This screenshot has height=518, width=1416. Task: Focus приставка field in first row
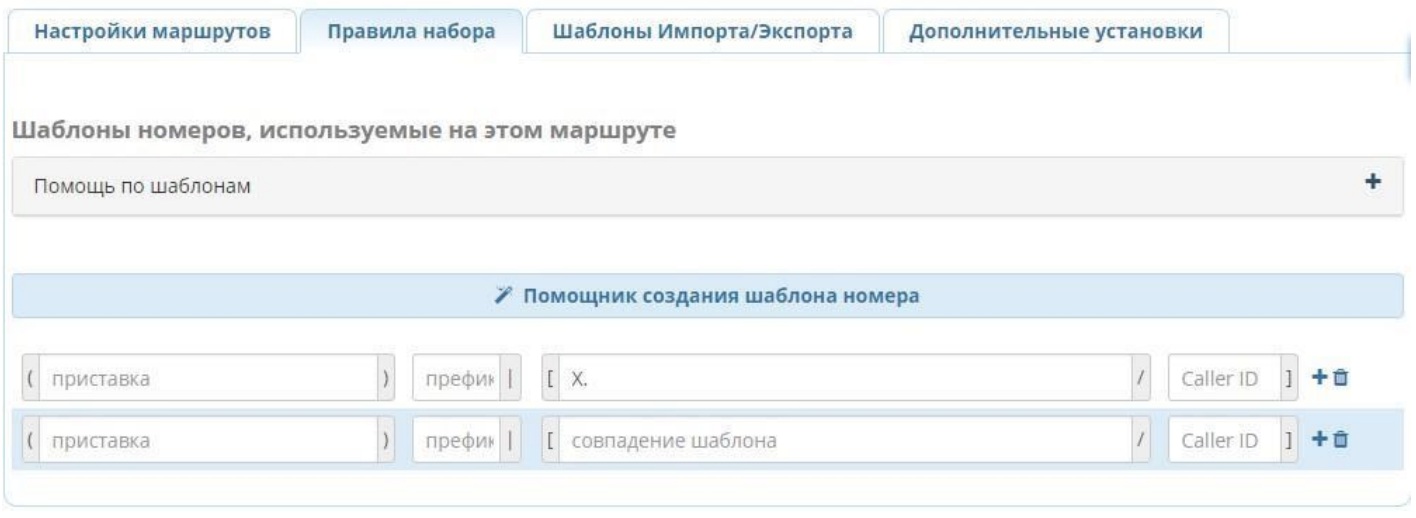coord(208,380)
